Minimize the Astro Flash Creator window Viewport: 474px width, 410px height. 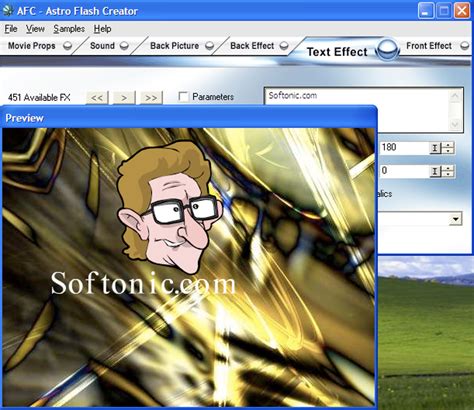pos(426,11)
